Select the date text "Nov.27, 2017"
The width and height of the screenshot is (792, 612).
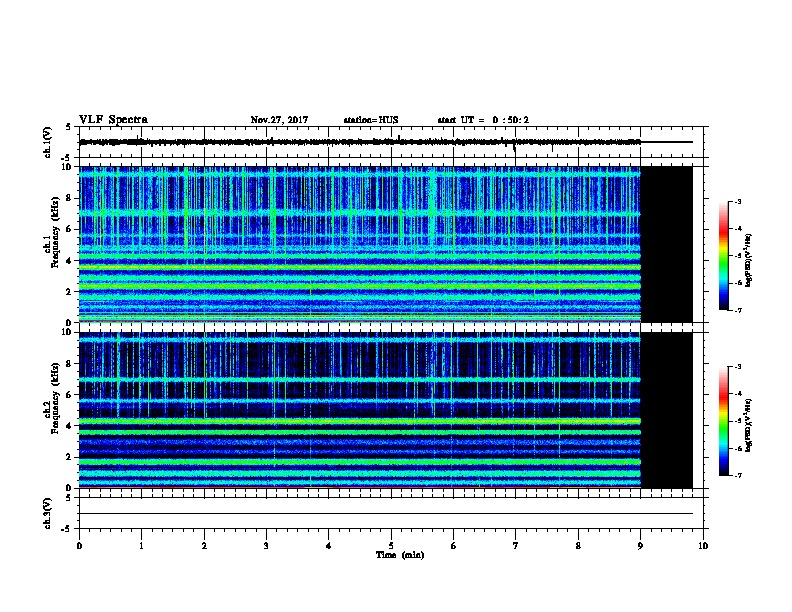pos(279,120)
